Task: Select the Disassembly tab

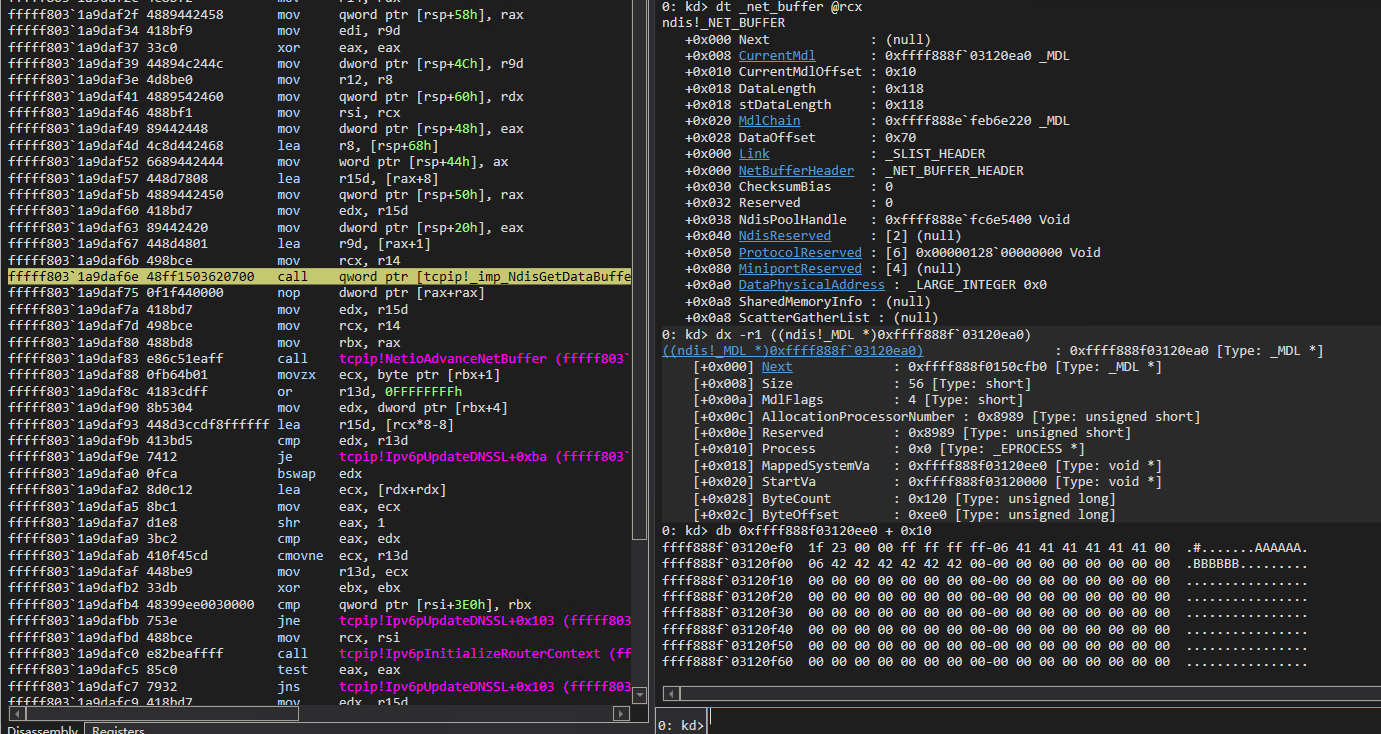Action: click(42, 729)
